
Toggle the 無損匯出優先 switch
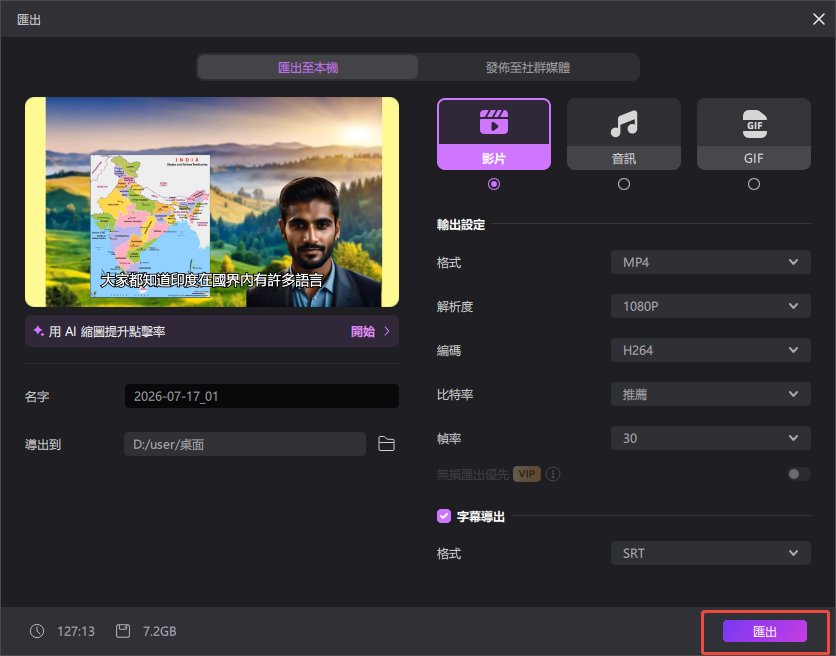[799, 474]
